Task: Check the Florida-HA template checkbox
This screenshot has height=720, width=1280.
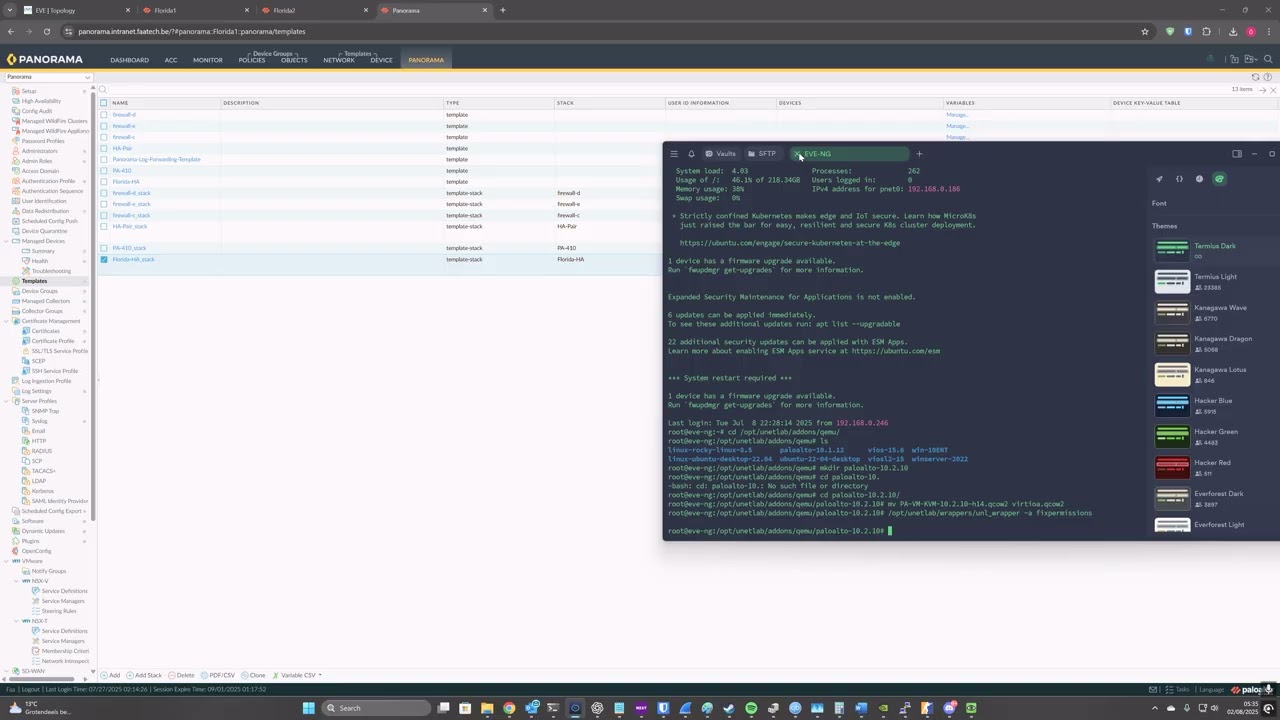Action: (x=103, y=182)
